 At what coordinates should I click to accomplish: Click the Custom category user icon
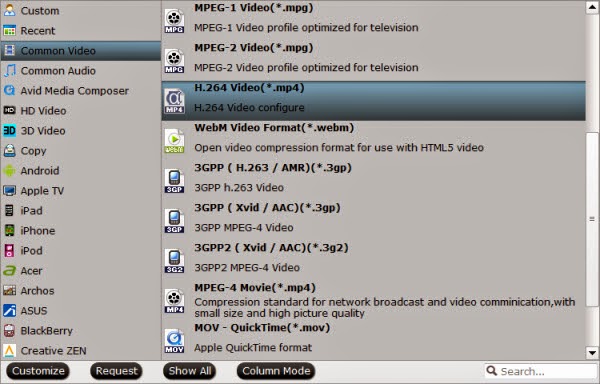click(x=10, y=10)
